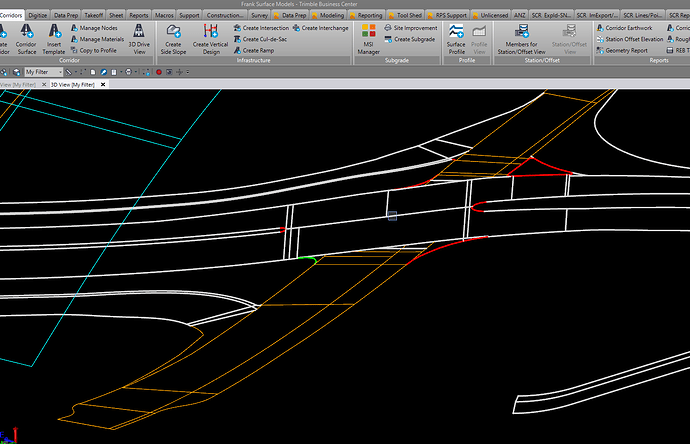
Task: Launch the 3D Drive View
Action: pos(139,39)
